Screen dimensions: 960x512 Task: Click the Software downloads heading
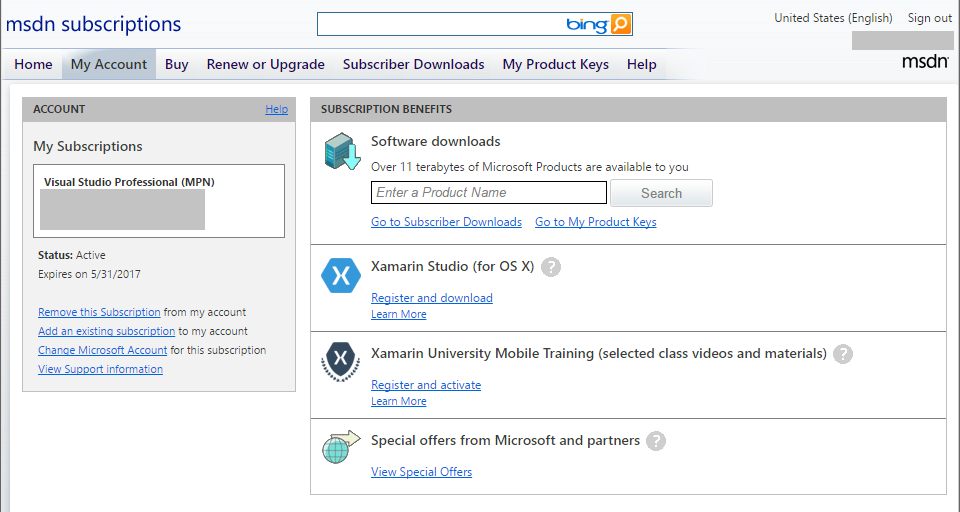click(x=435, y=141)
